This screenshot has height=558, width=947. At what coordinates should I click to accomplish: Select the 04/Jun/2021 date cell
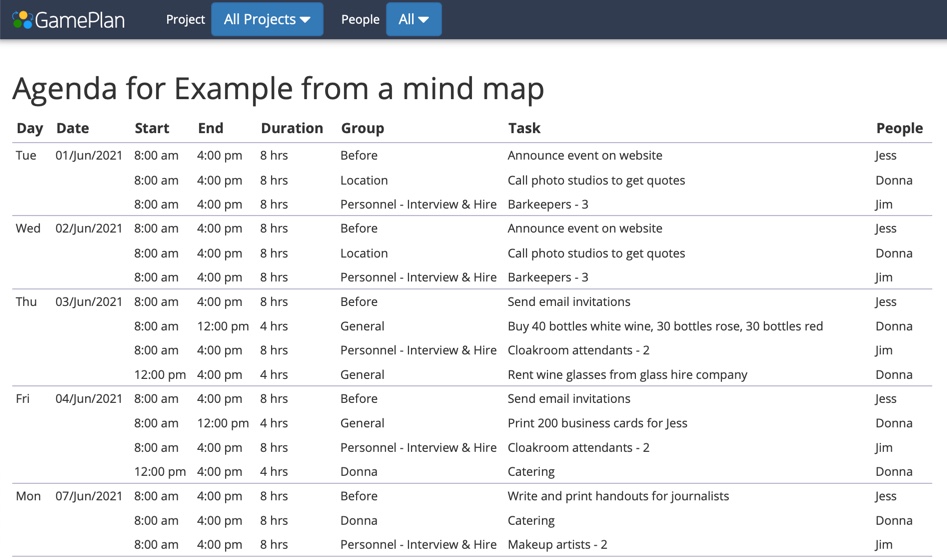[89, 399]
